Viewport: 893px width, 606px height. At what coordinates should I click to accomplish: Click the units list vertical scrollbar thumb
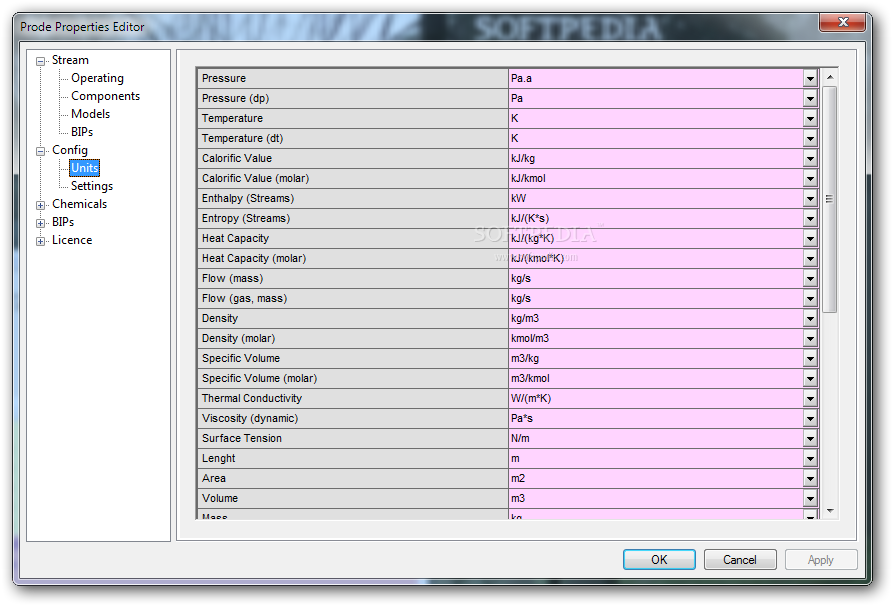[830, 199]
